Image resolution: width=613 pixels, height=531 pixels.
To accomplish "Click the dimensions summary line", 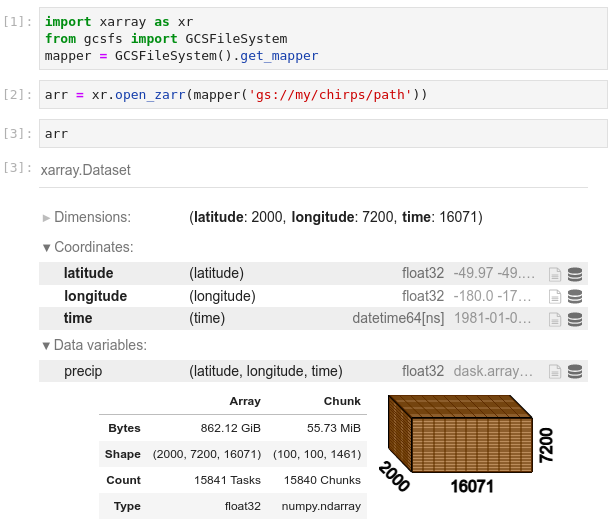I will pos(336,217).
